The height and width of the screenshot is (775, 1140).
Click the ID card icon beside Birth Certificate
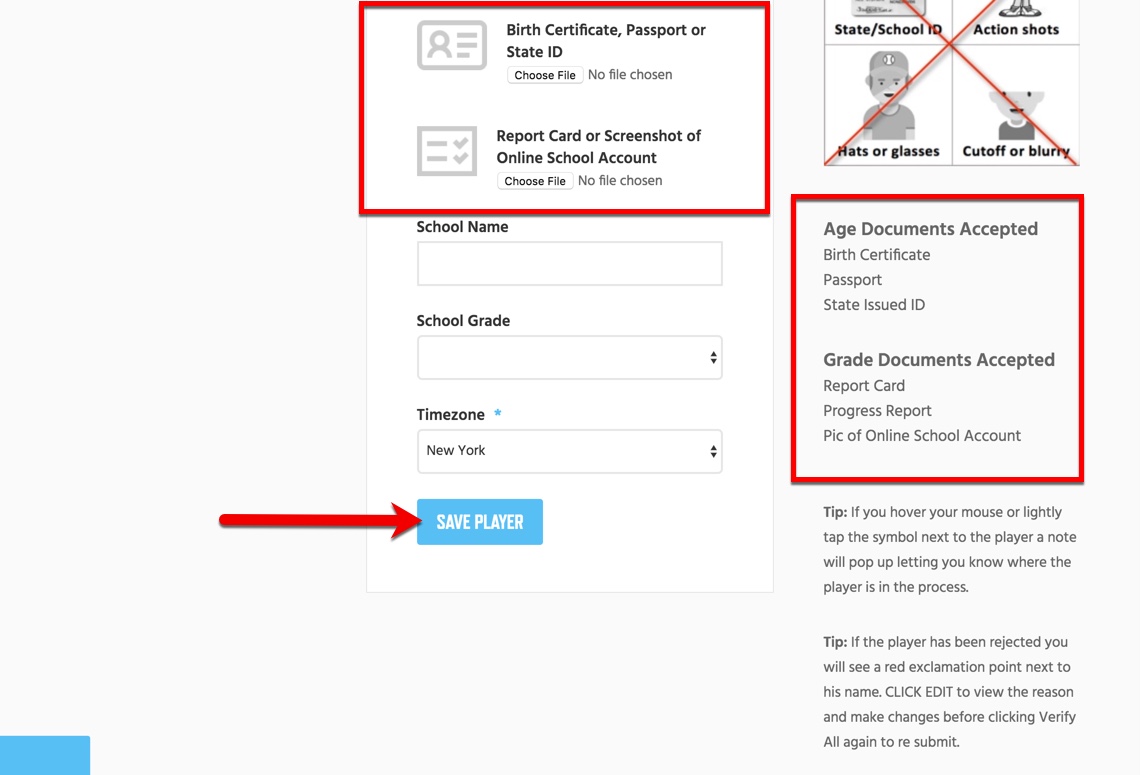click(x=451, y=45)
